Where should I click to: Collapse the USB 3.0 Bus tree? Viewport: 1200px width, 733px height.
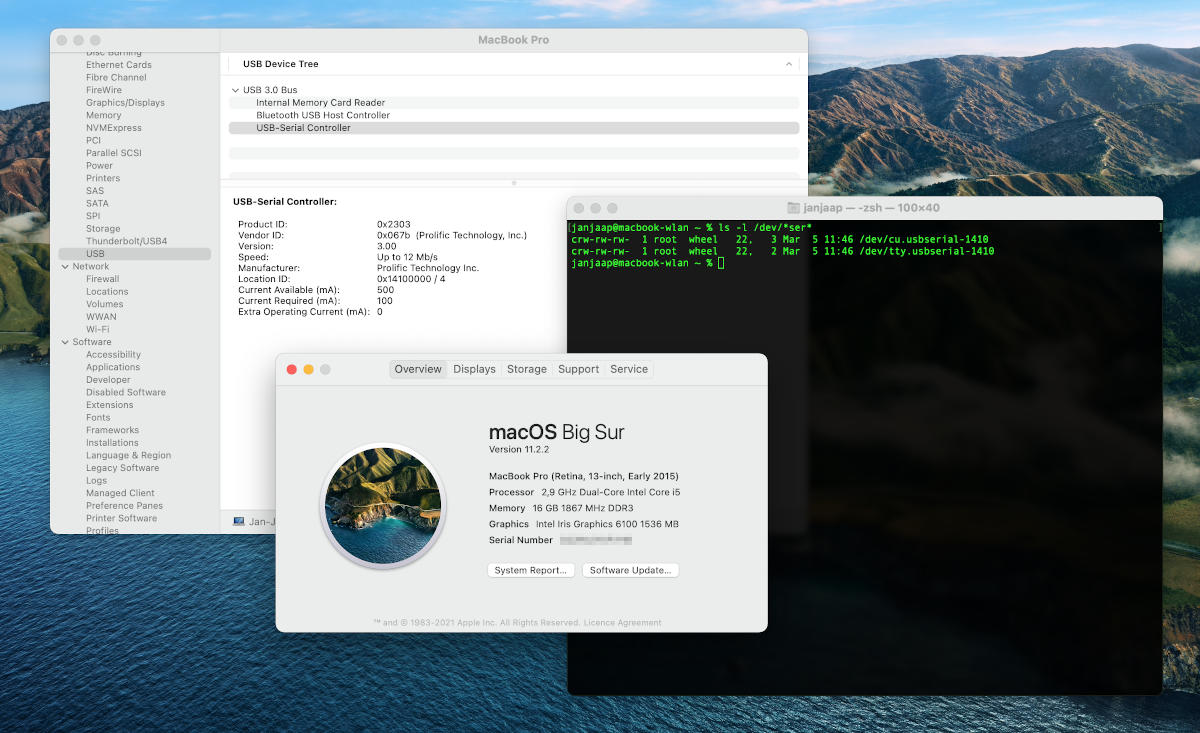click(235, 90)
